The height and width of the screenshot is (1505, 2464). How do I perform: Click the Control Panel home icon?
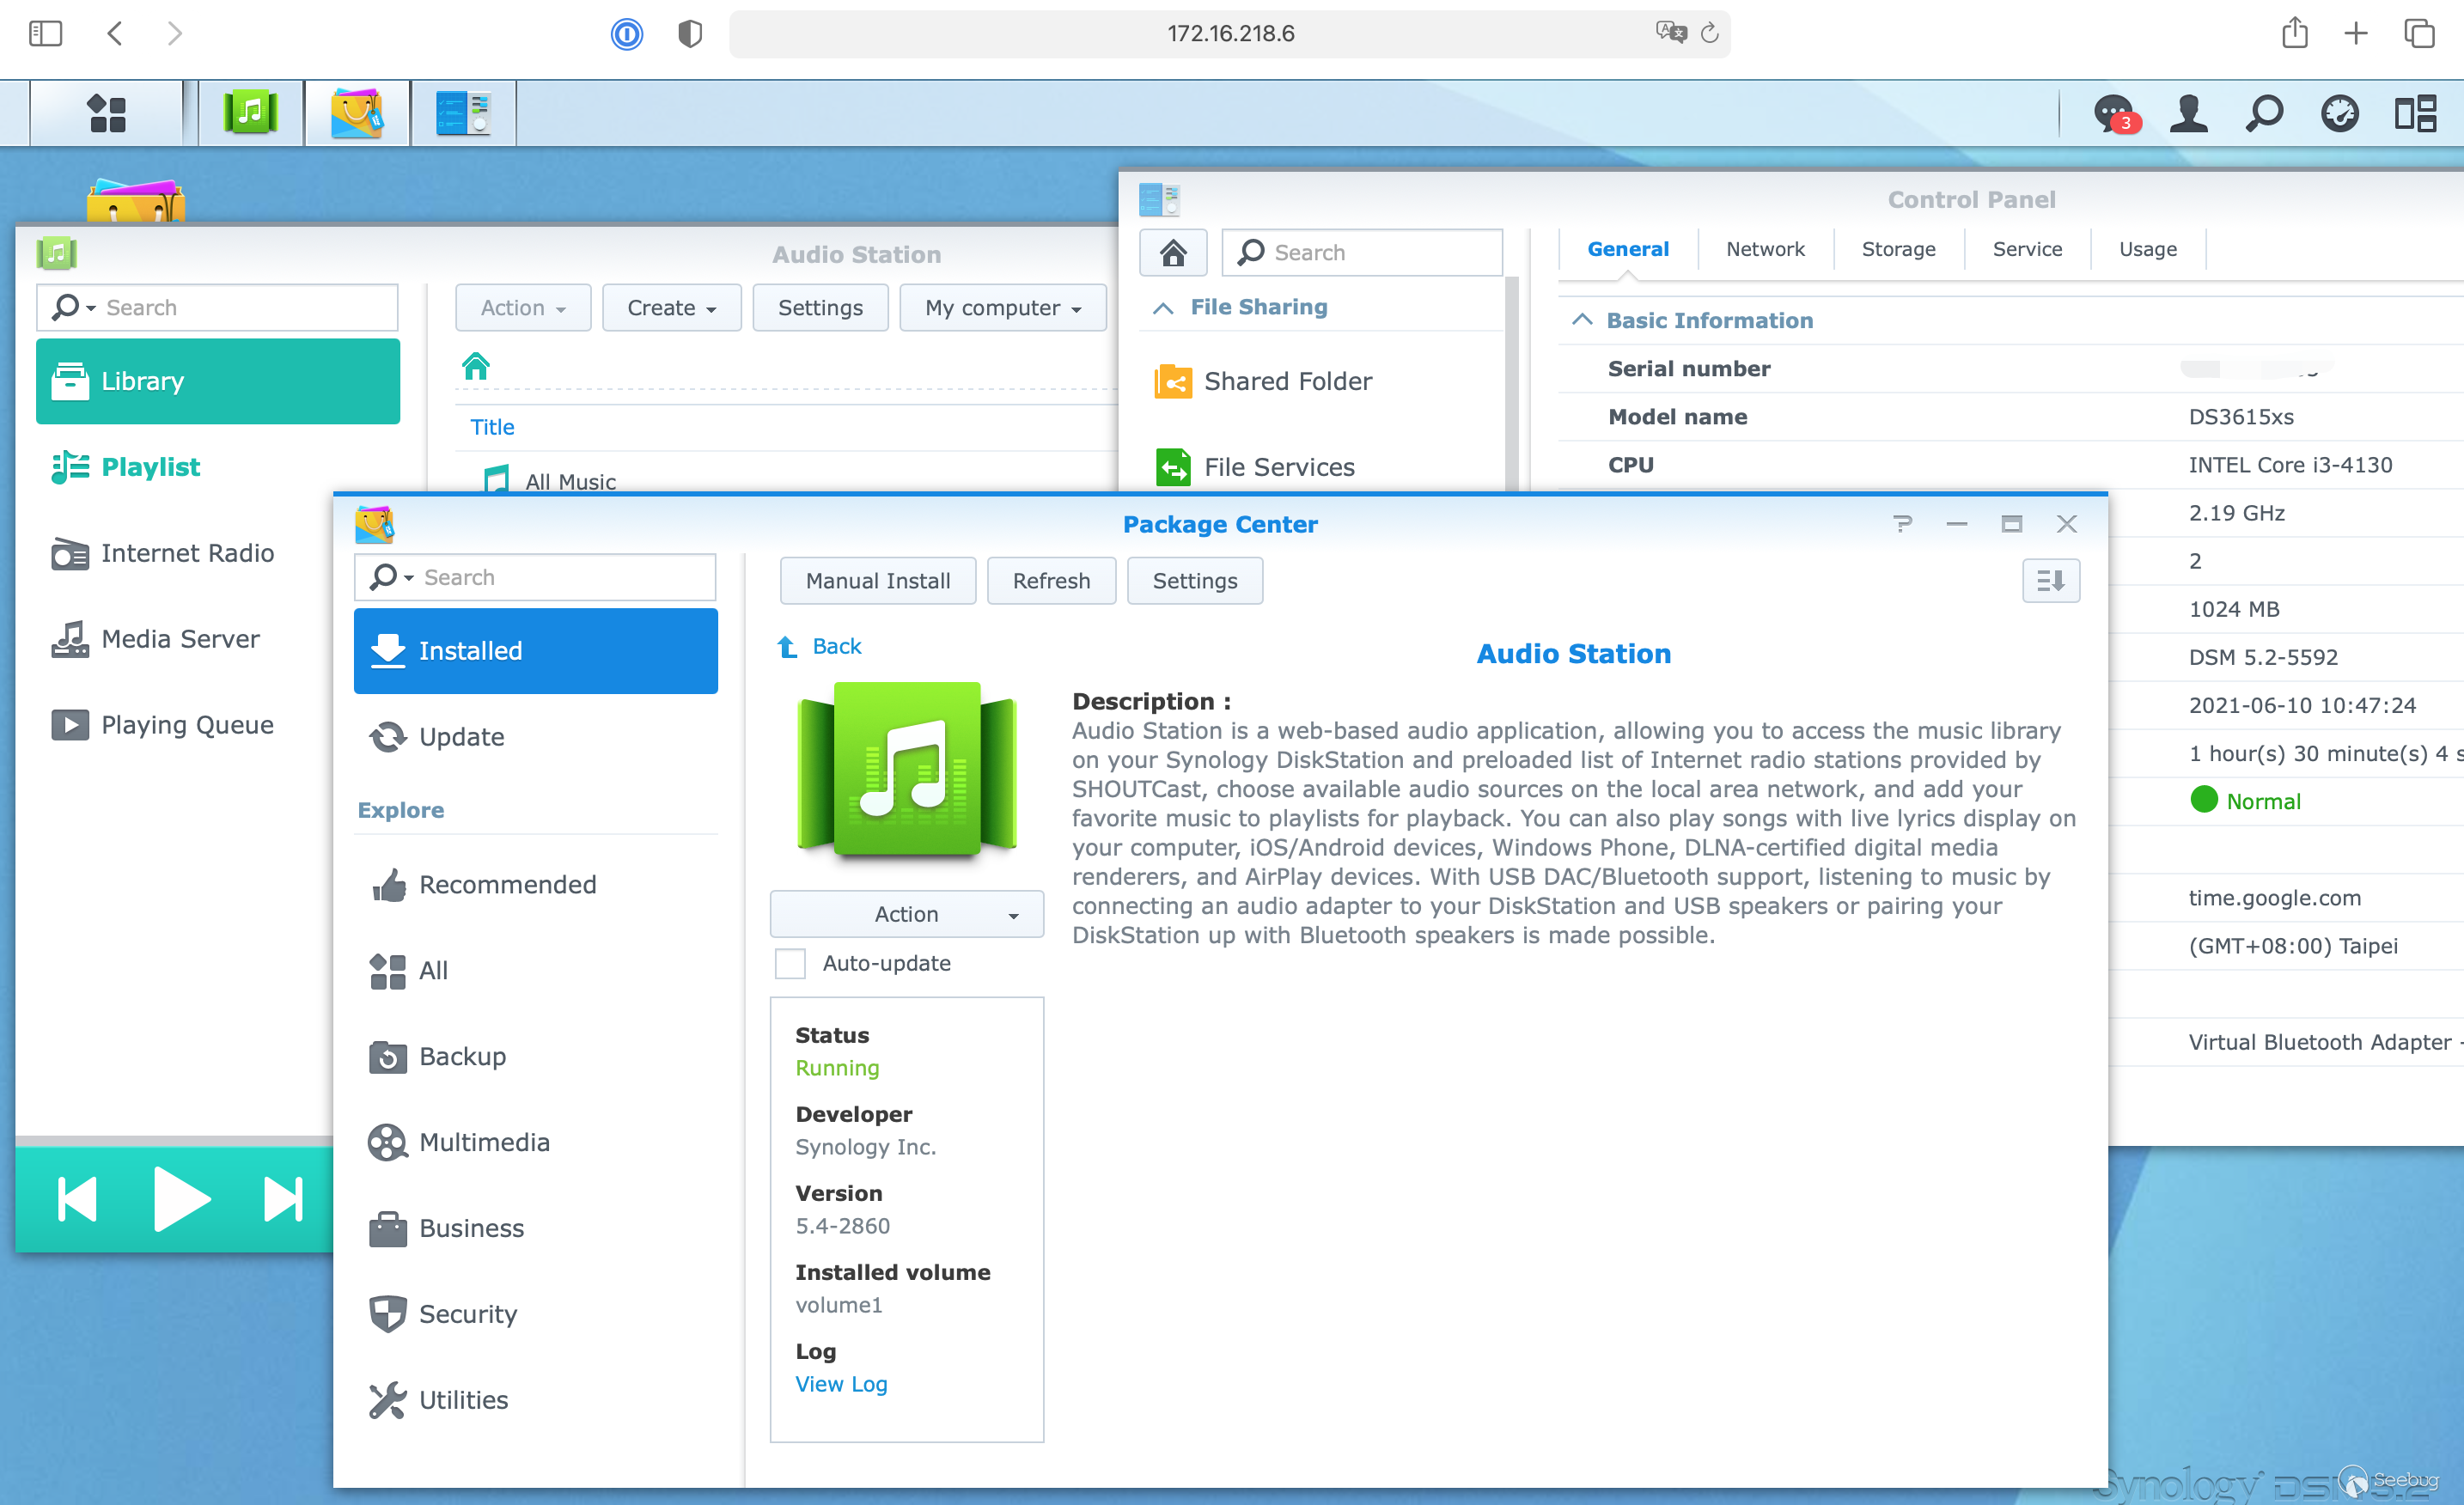point(1172,252)
